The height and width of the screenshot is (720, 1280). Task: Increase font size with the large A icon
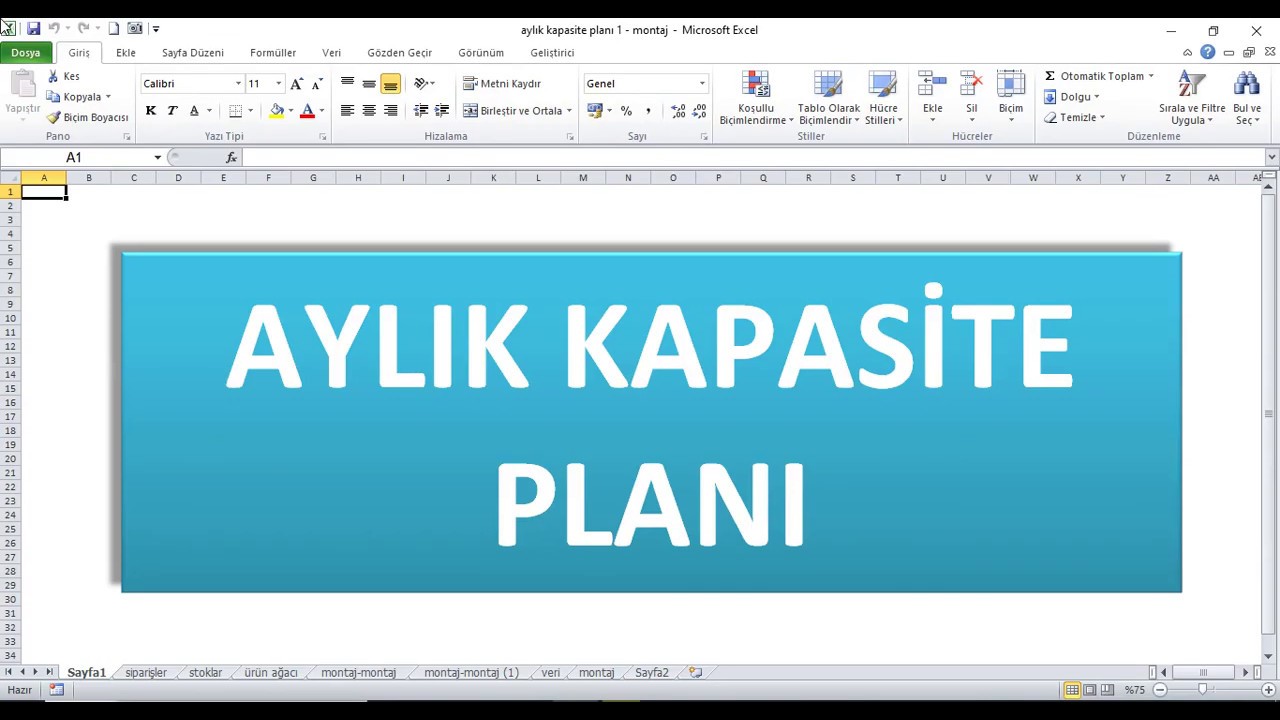point(296,84)
